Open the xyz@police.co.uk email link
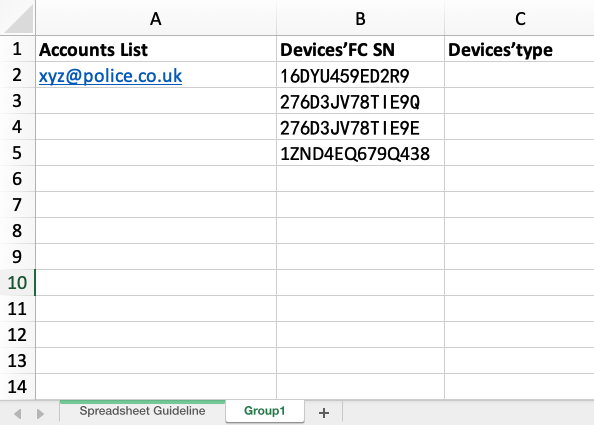This screenshot has width=594, height=425. [x=110, y=76]
